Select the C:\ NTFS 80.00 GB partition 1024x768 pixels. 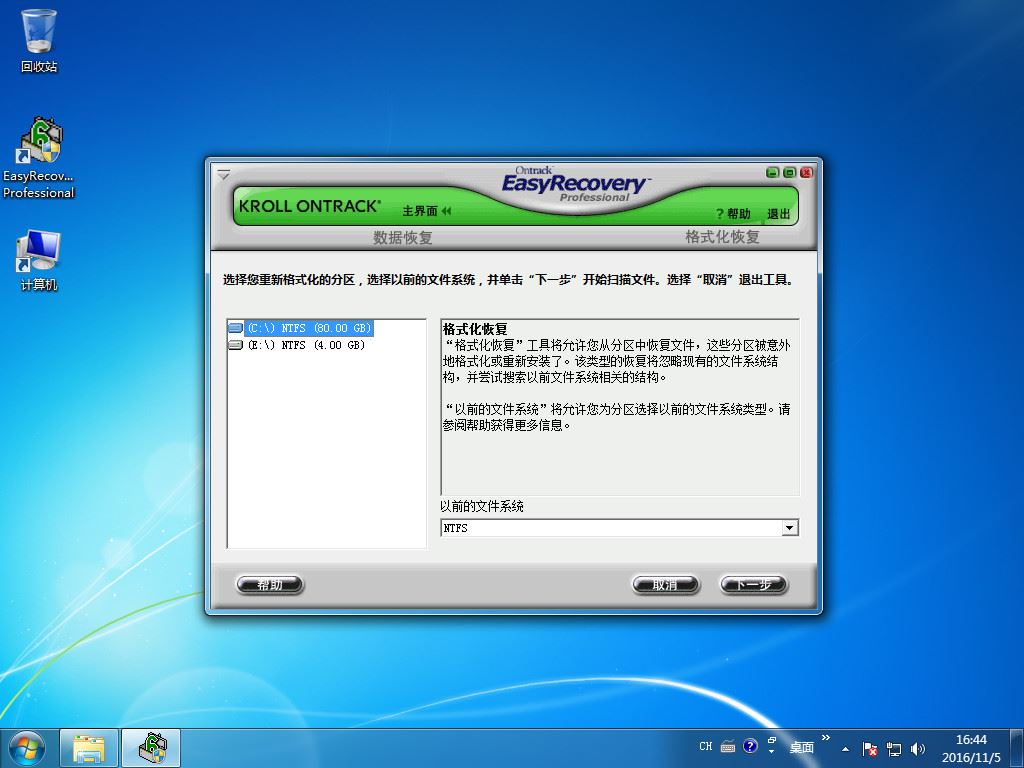[309, 328]
